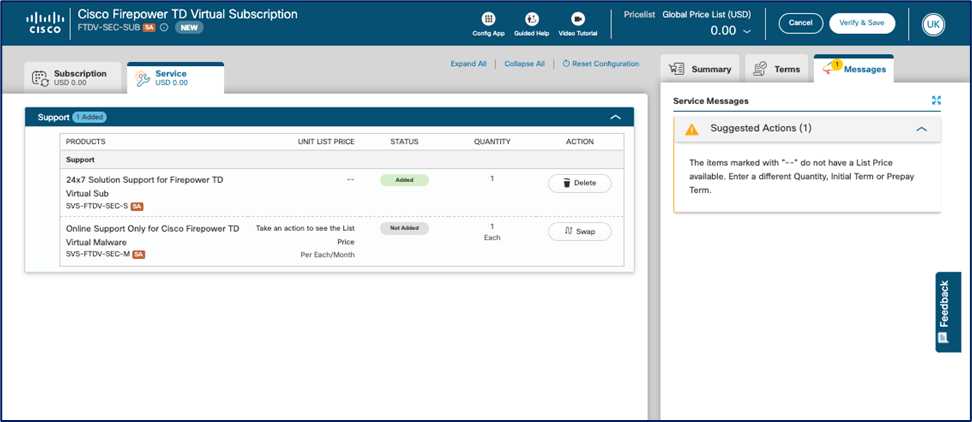Collapse the Support section chevron
This screenshot has height=422, width=972.
[615, 116]
